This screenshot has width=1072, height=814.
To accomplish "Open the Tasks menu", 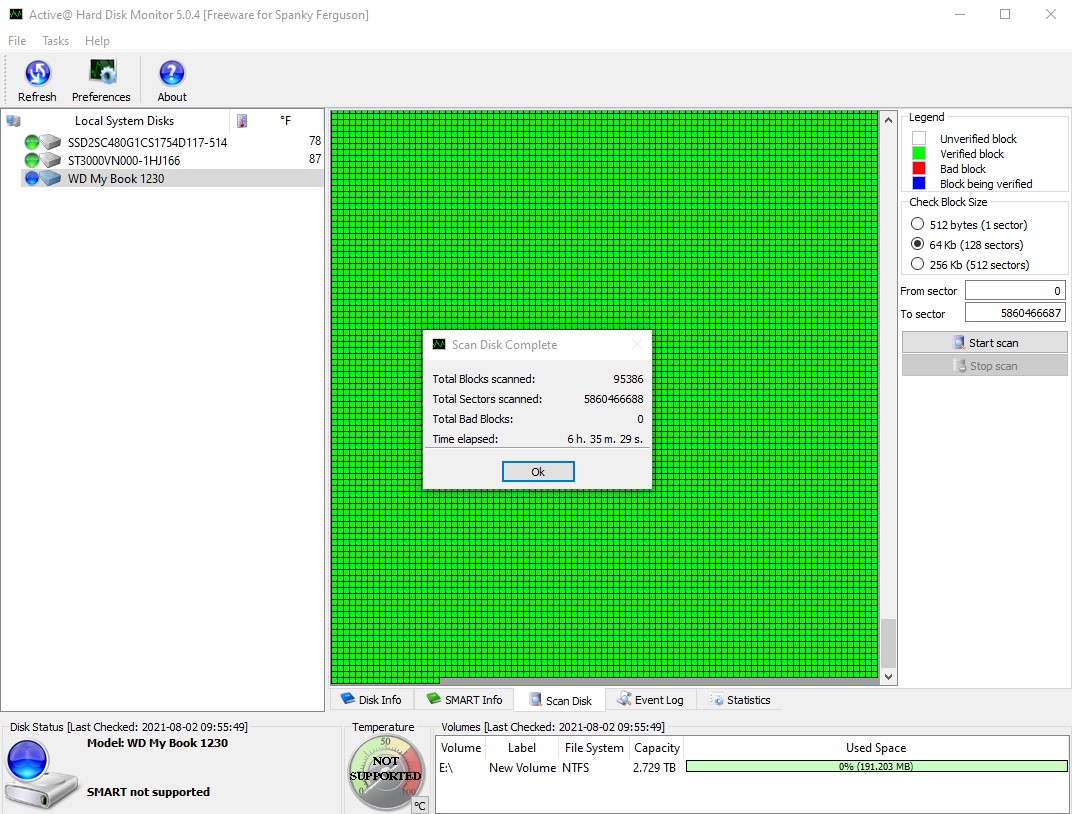I will [x=56, y=41].
